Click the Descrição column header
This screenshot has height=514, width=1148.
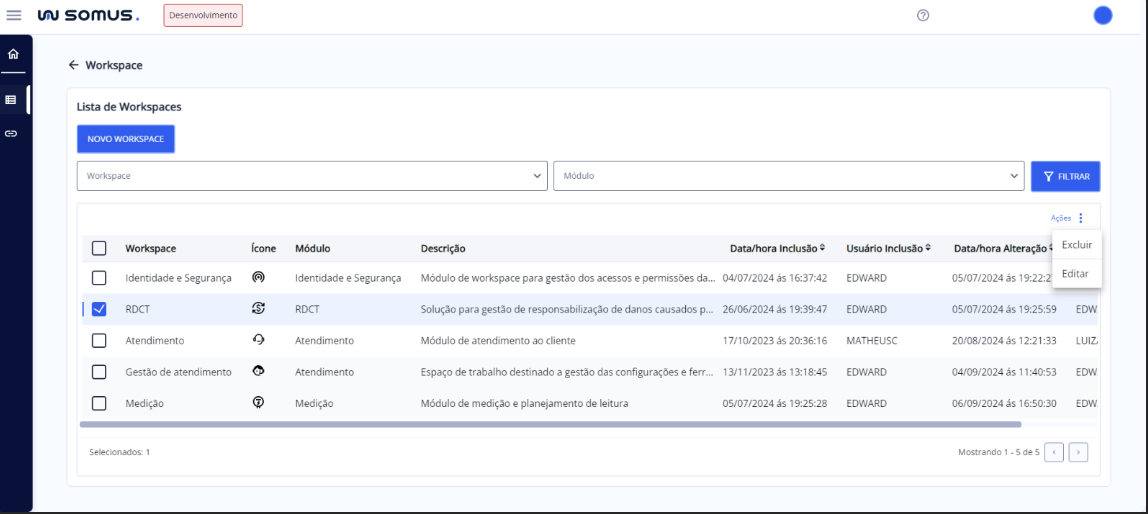coord(443,249)
